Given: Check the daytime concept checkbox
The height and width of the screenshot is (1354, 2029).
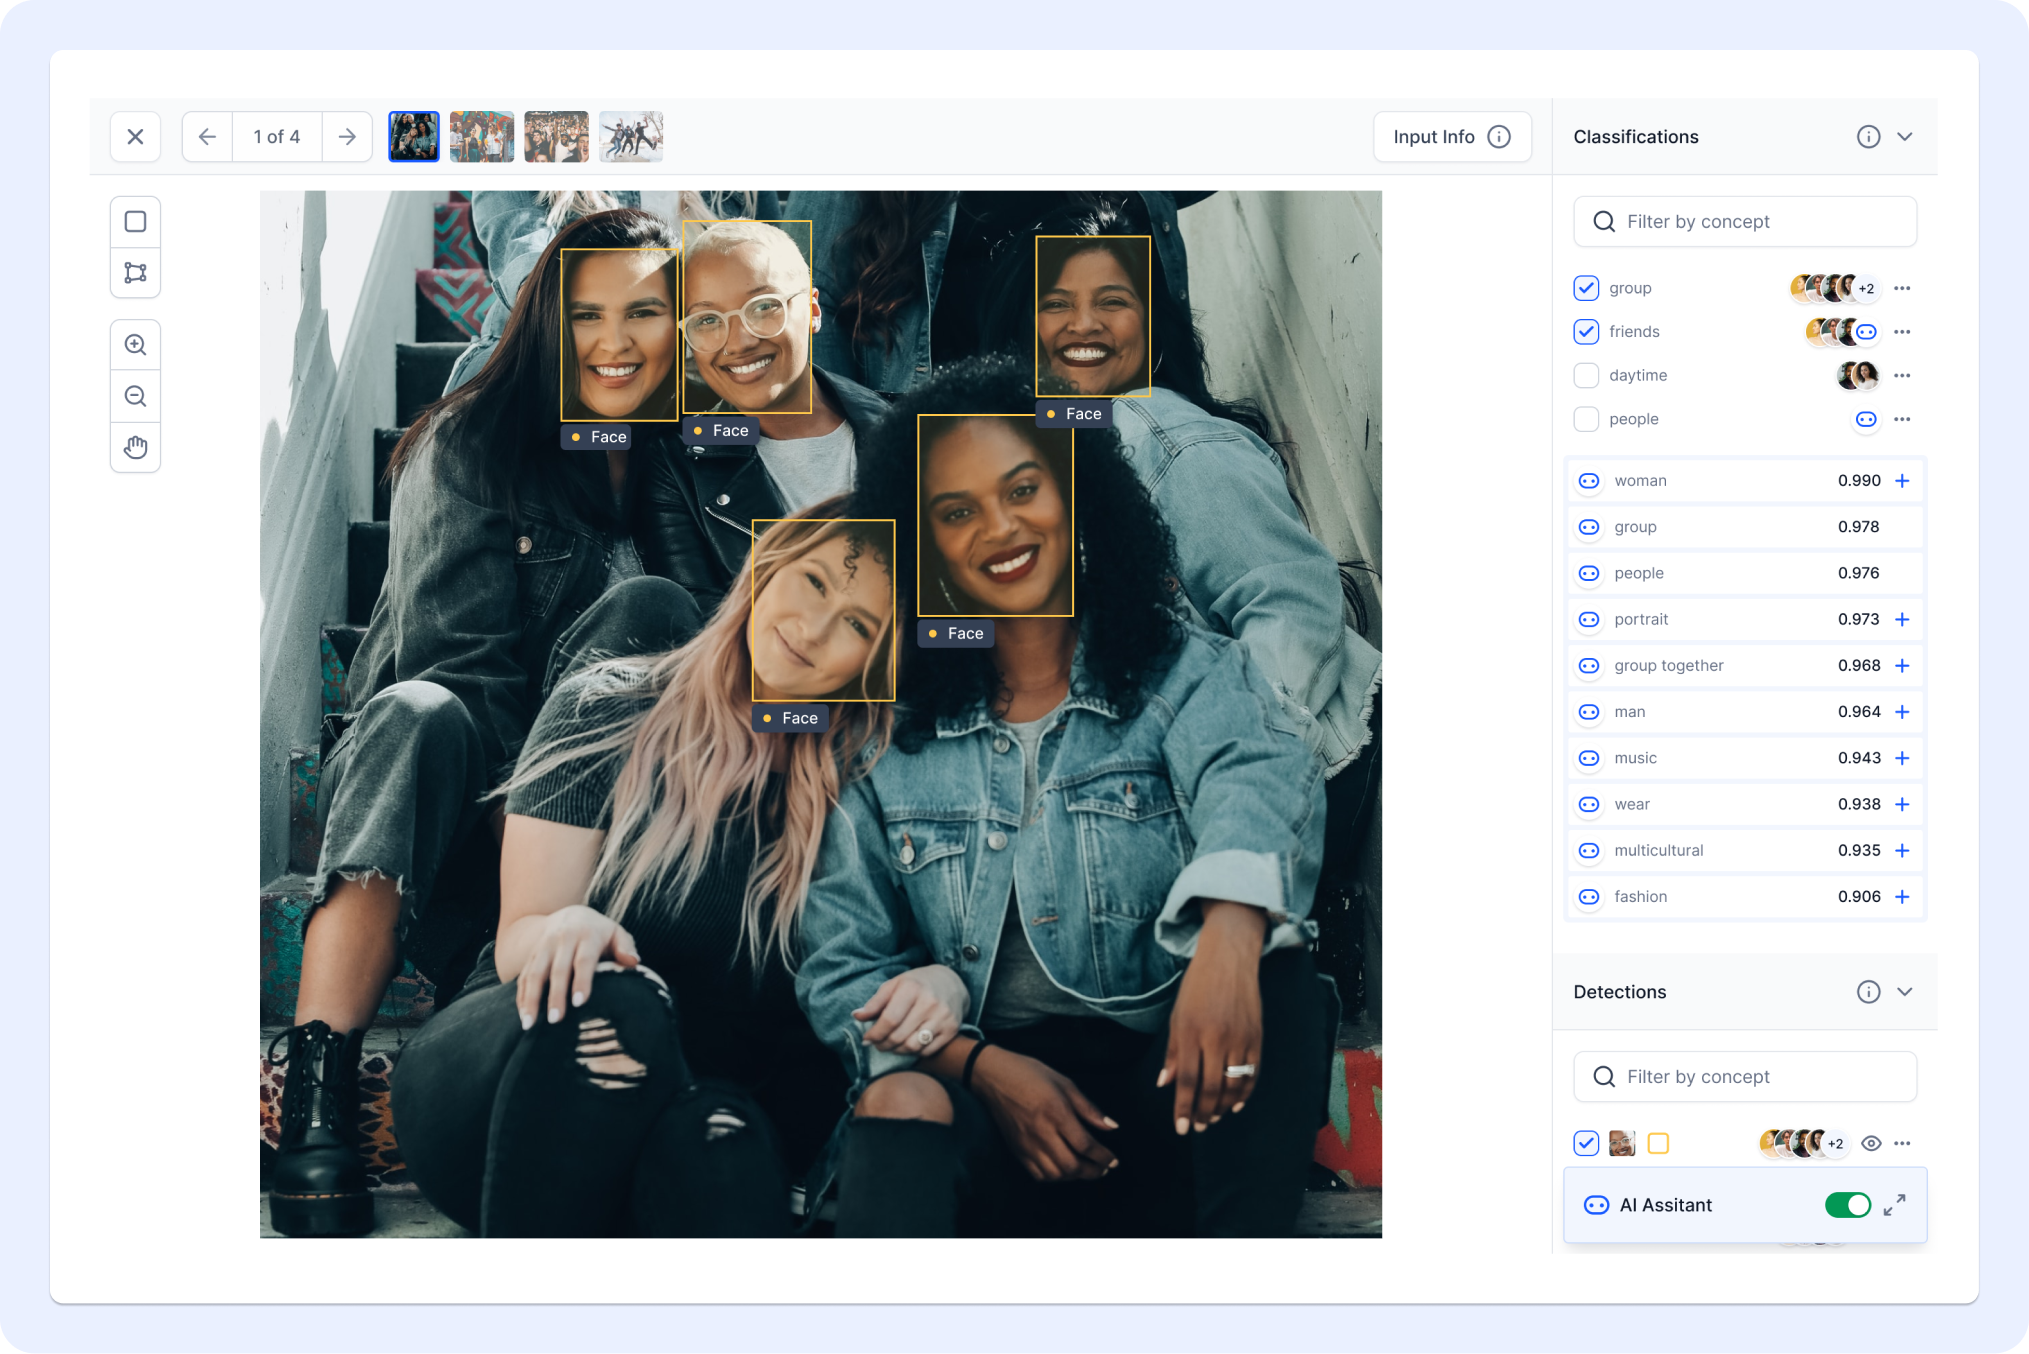Looking at the screenshot, I should pos(1586,376).
